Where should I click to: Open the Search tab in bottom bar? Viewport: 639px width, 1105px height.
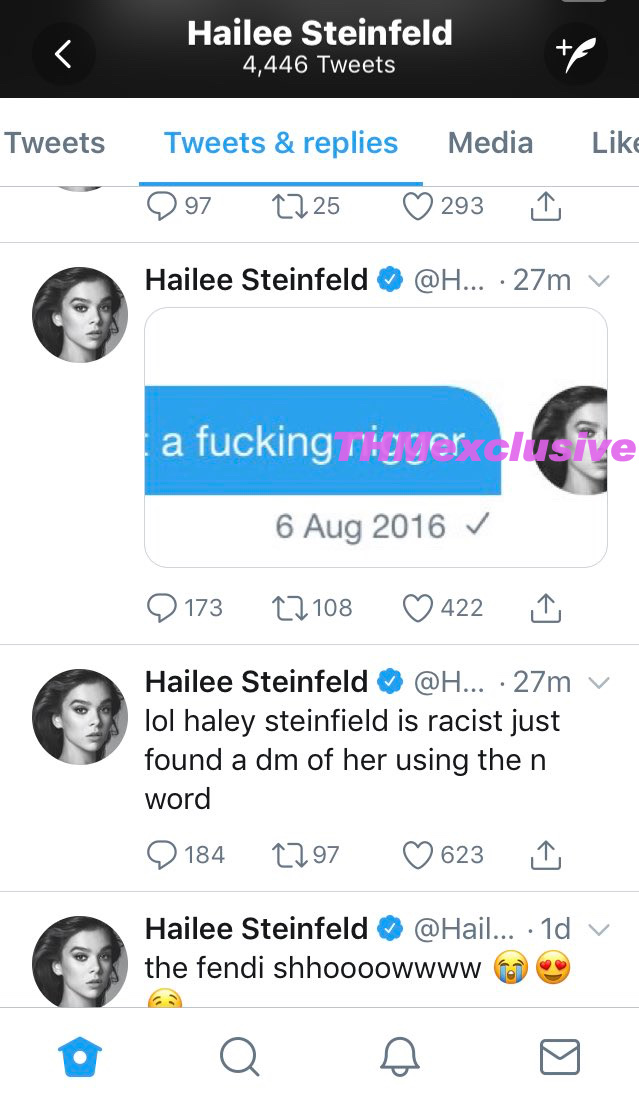(x=239, y=1056)
